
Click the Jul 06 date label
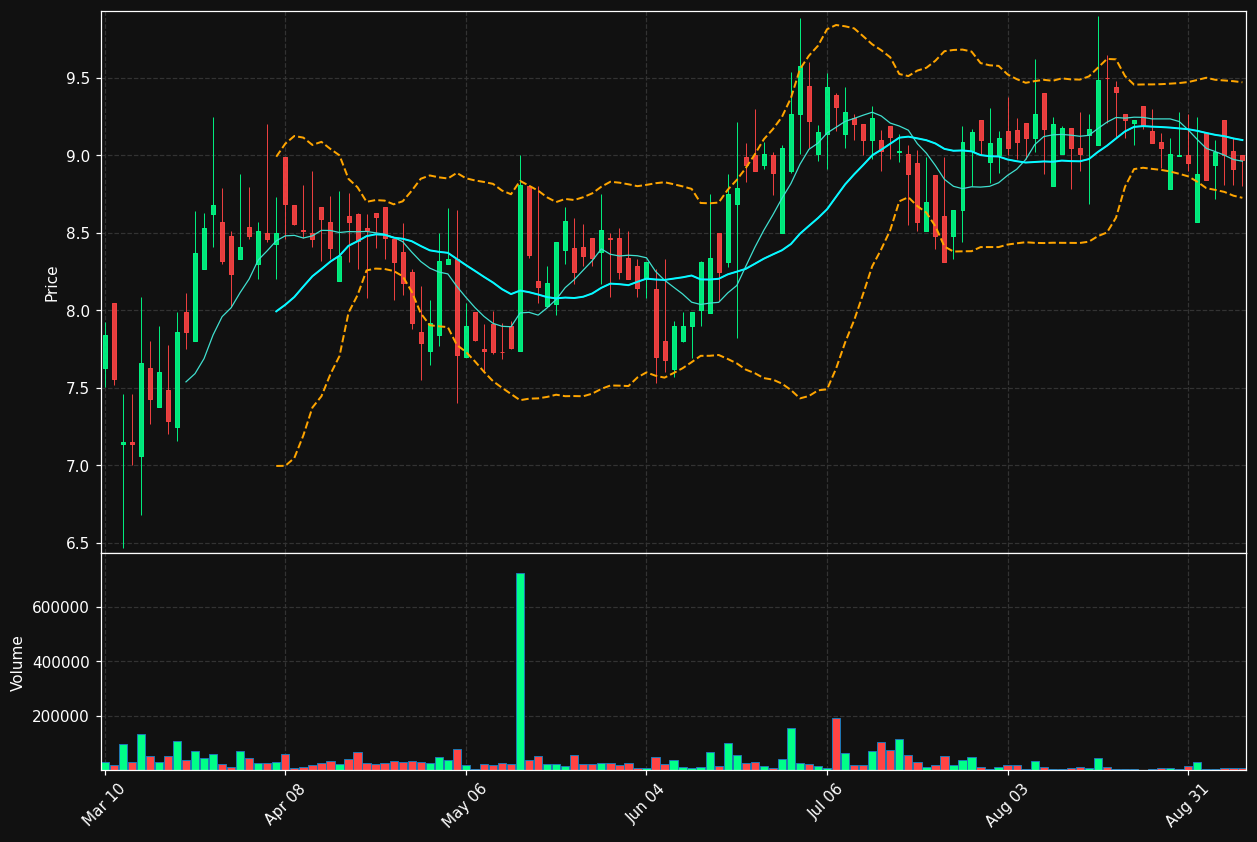pos(825,804)
